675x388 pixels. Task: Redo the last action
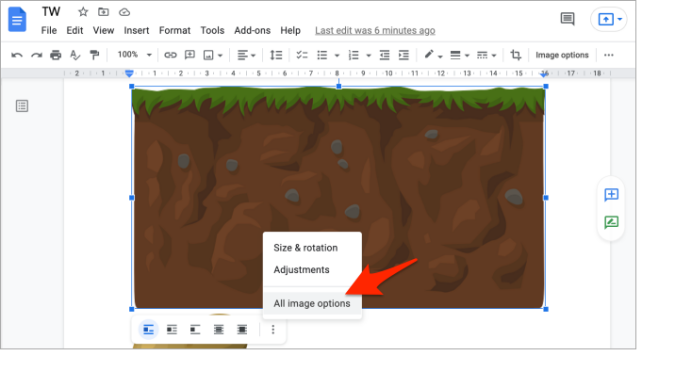[36, 55]
